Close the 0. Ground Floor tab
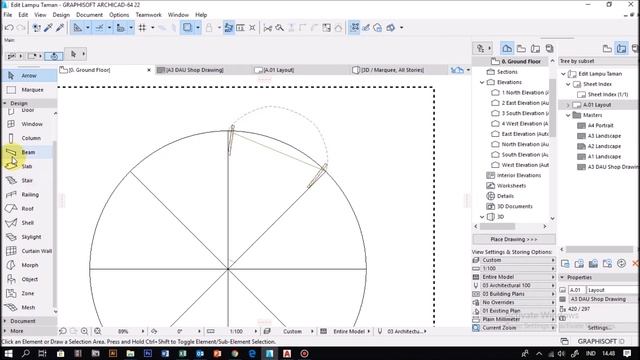 tap(149, 70)
